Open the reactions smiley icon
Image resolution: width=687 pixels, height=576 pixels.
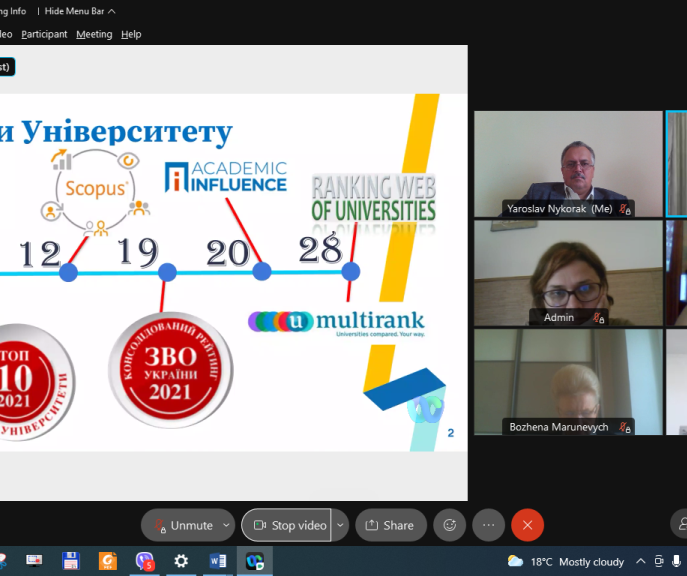pyautogui.click(x=450, y=525)
